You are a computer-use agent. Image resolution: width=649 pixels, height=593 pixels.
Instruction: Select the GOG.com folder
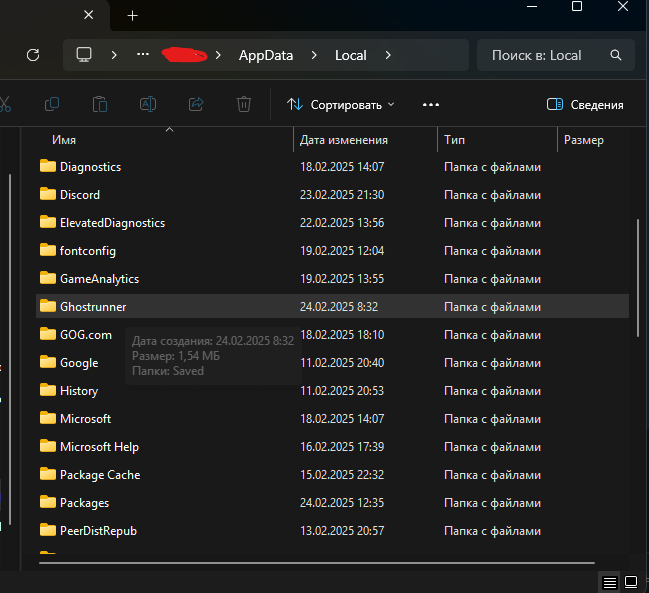coord(332,334)
